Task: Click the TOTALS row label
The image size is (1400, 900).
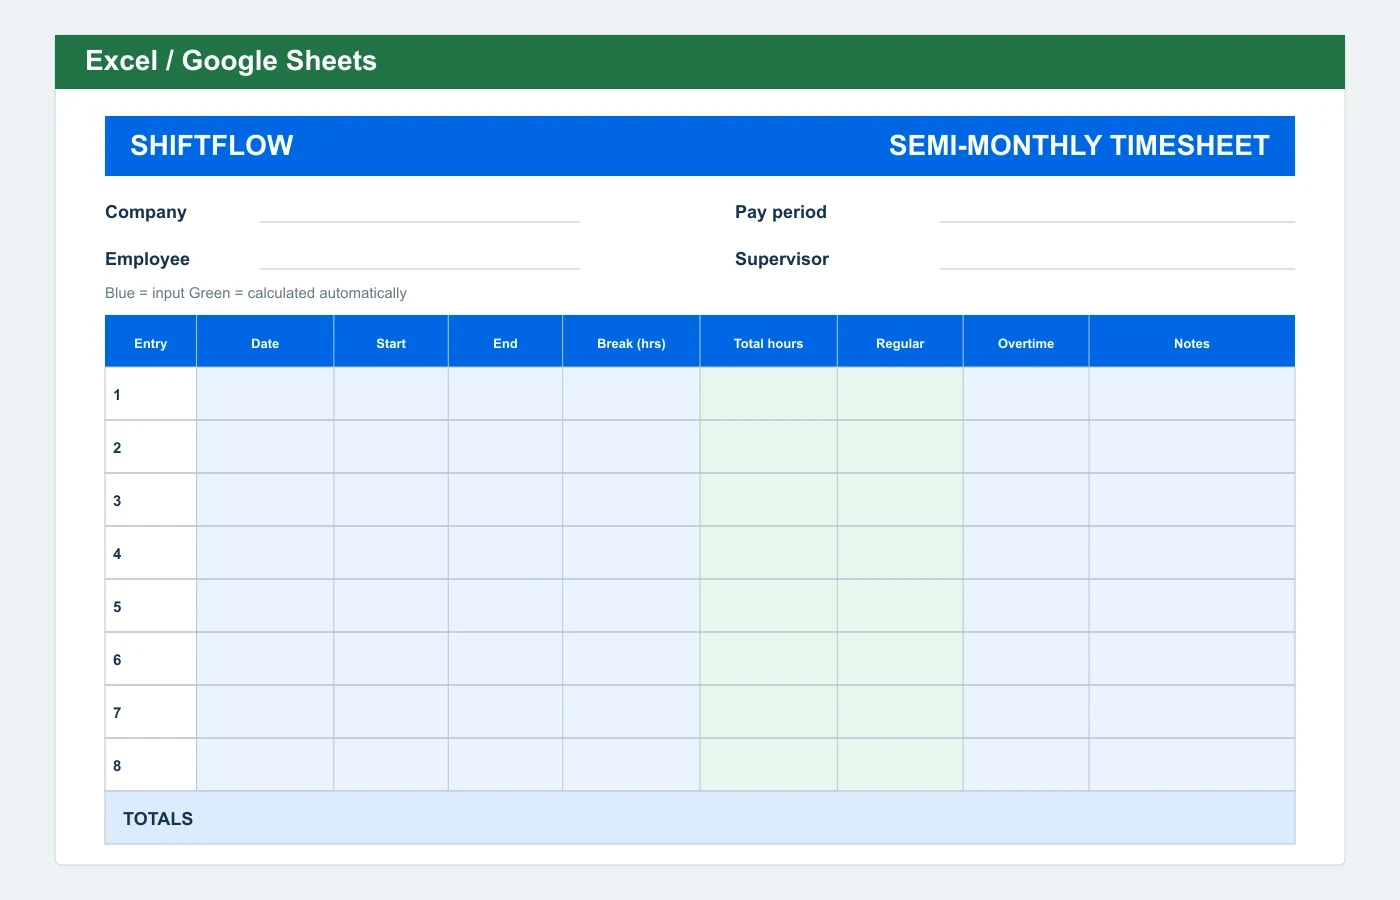Action: point(158,818)
